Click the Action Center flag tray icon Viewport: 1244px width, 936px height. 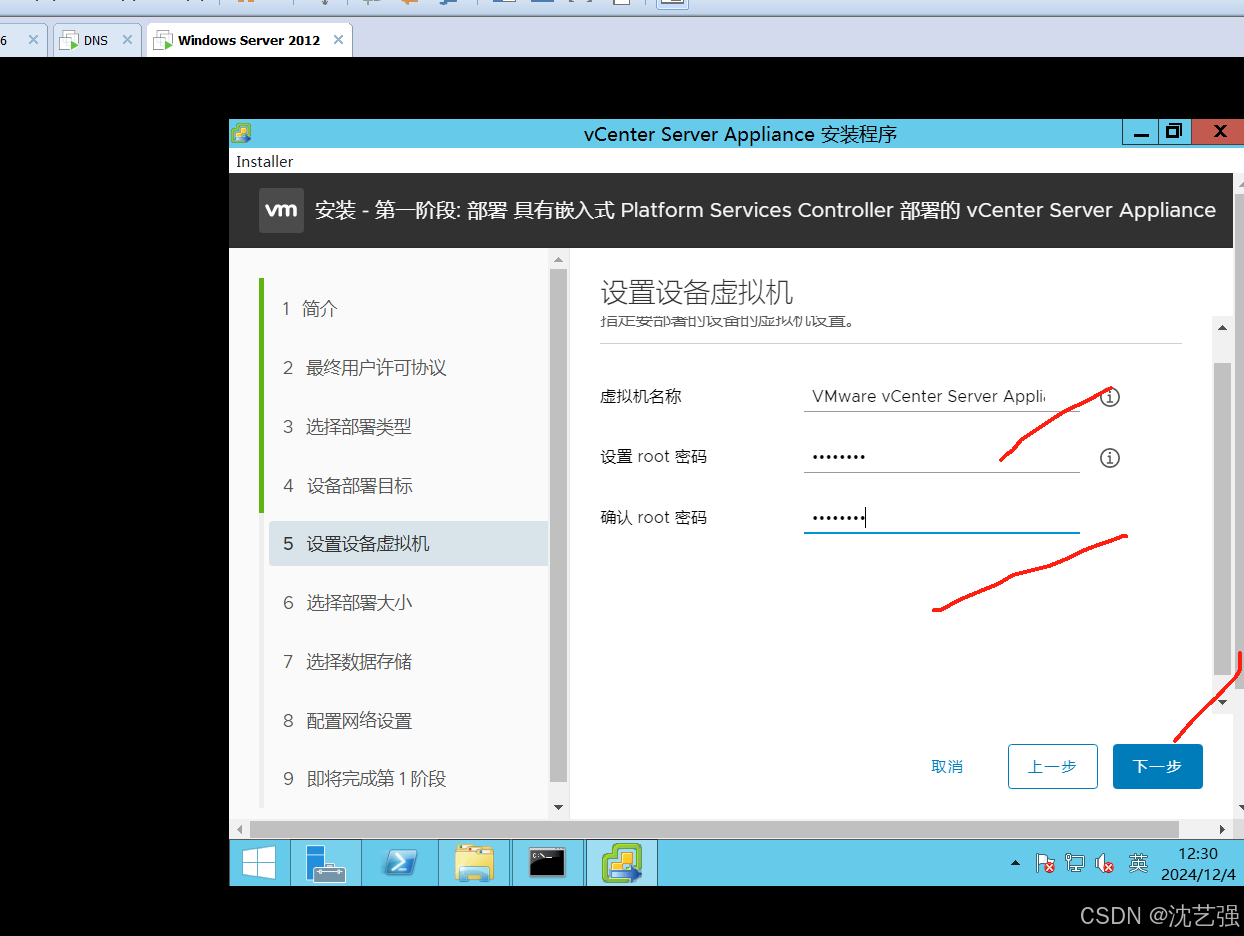tap(1045, 863)
